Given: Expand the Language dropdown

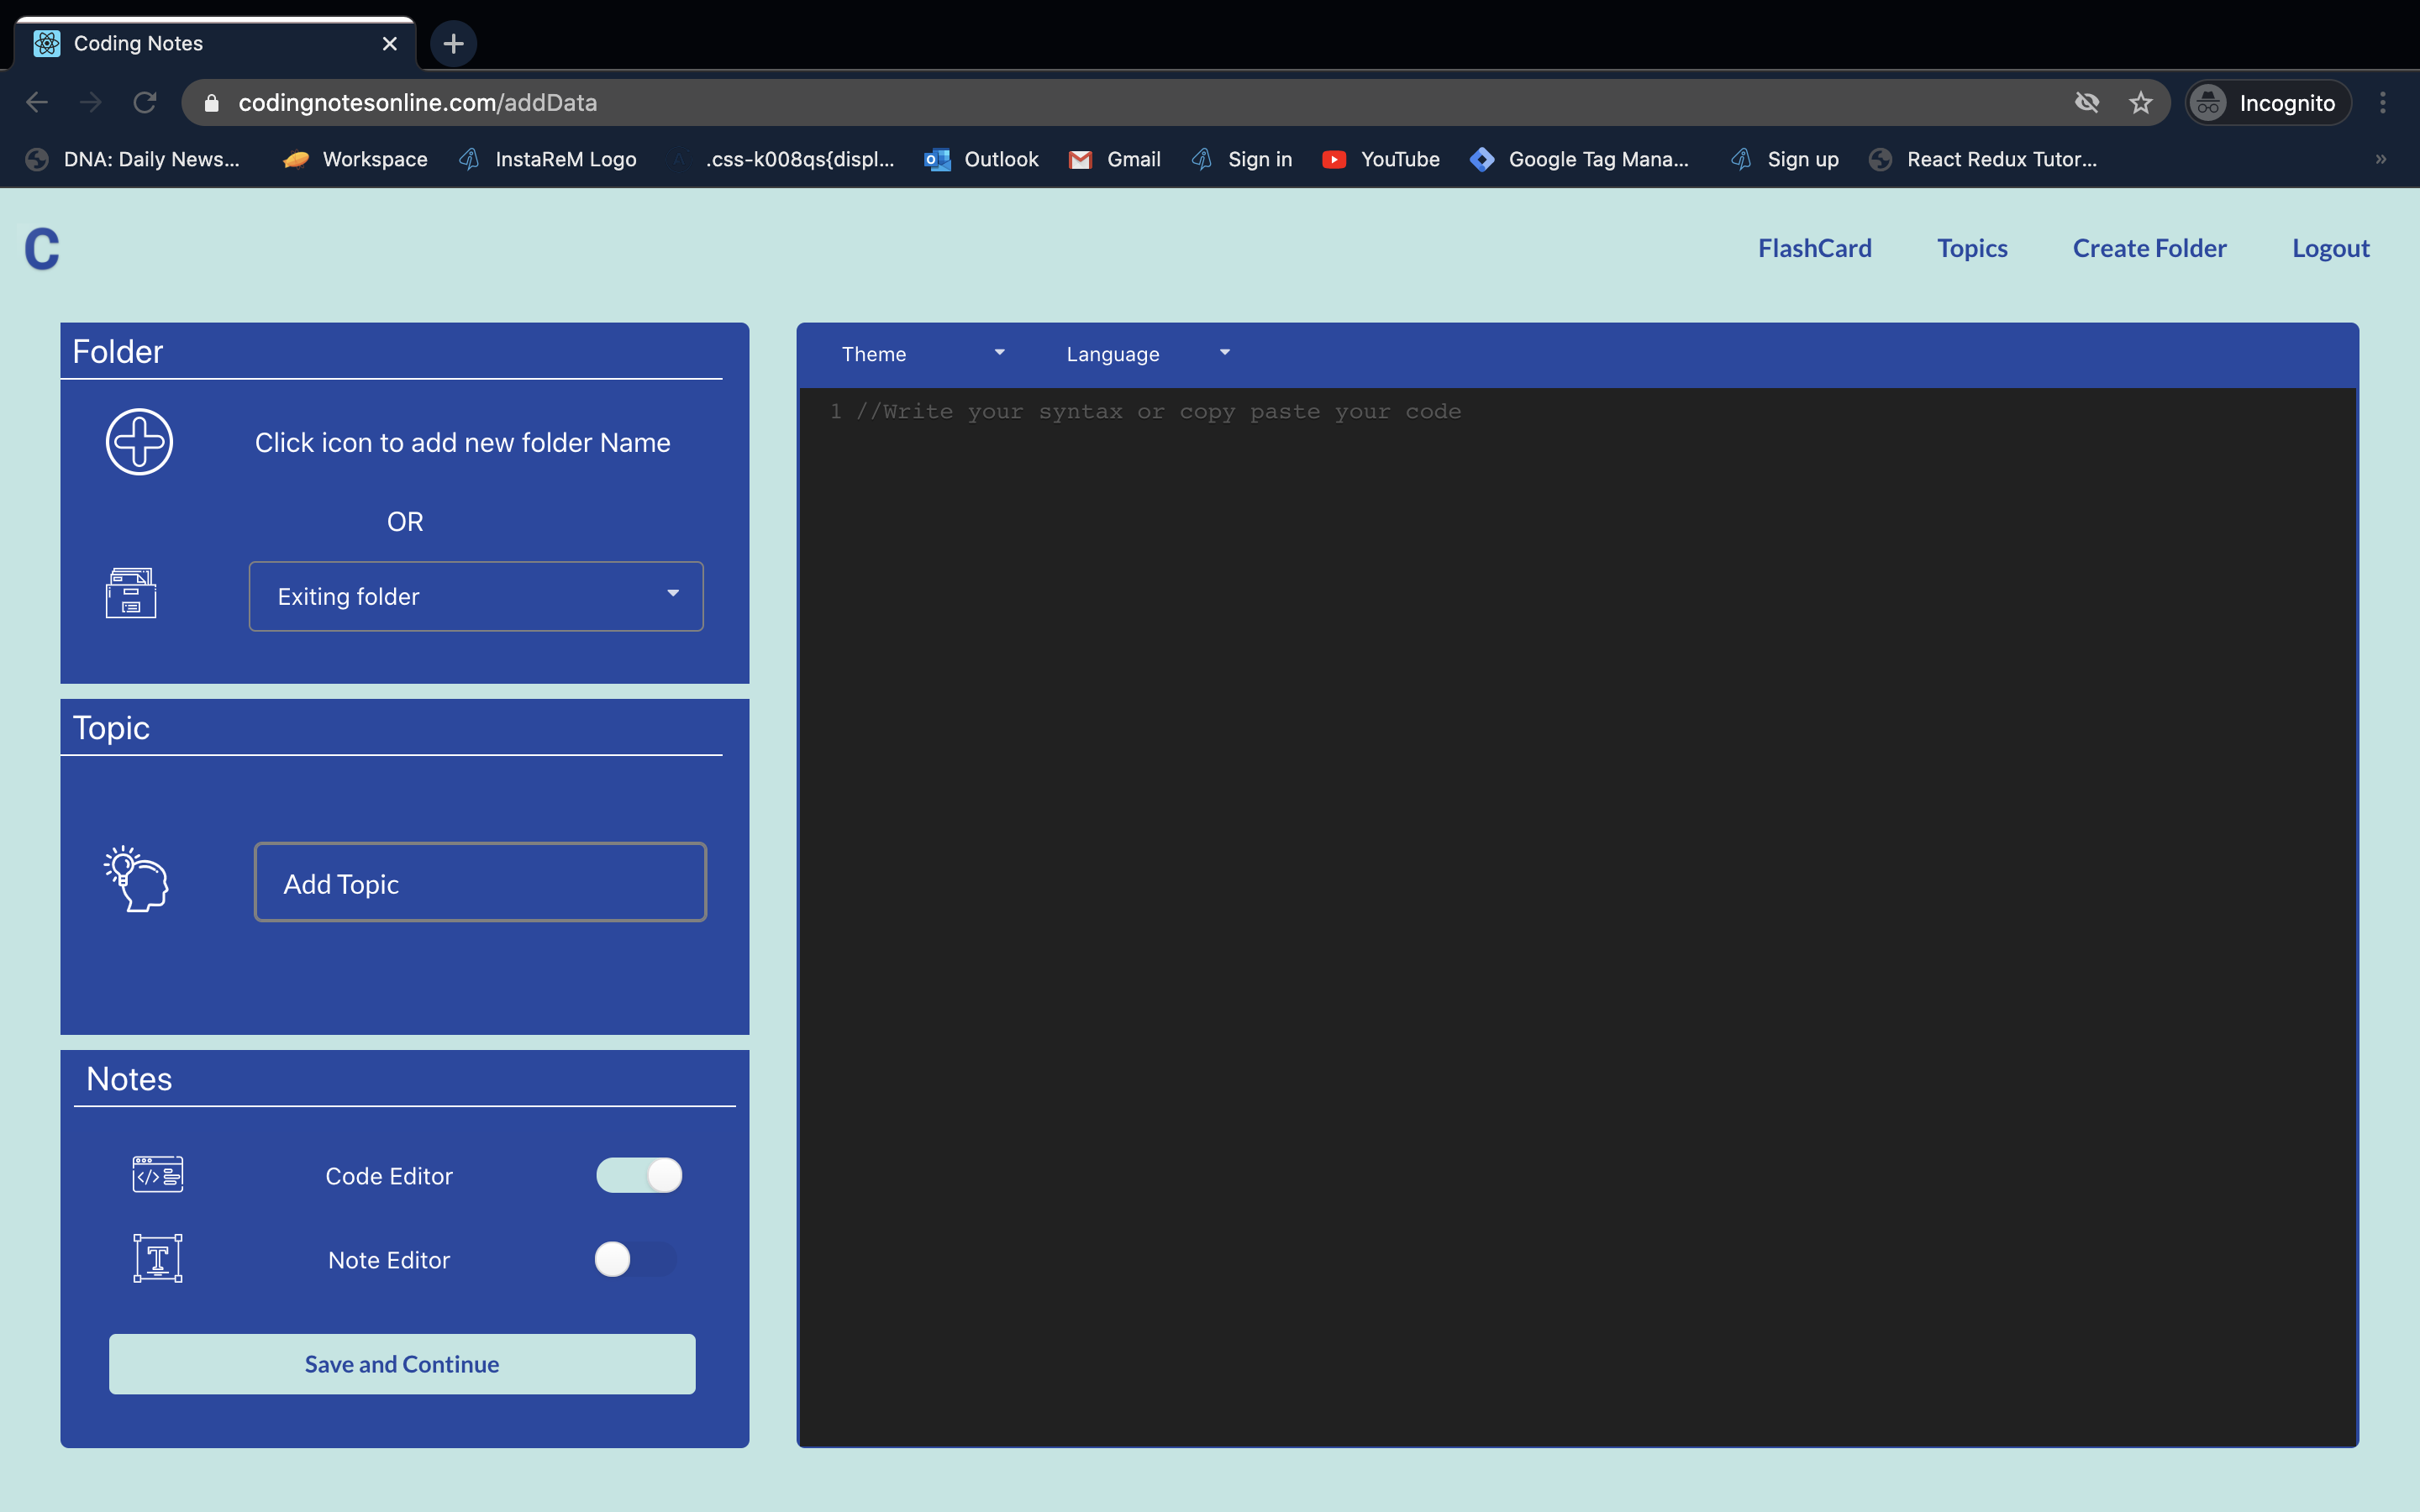Looking at the screenshot, I should (x=1147, y=354).
